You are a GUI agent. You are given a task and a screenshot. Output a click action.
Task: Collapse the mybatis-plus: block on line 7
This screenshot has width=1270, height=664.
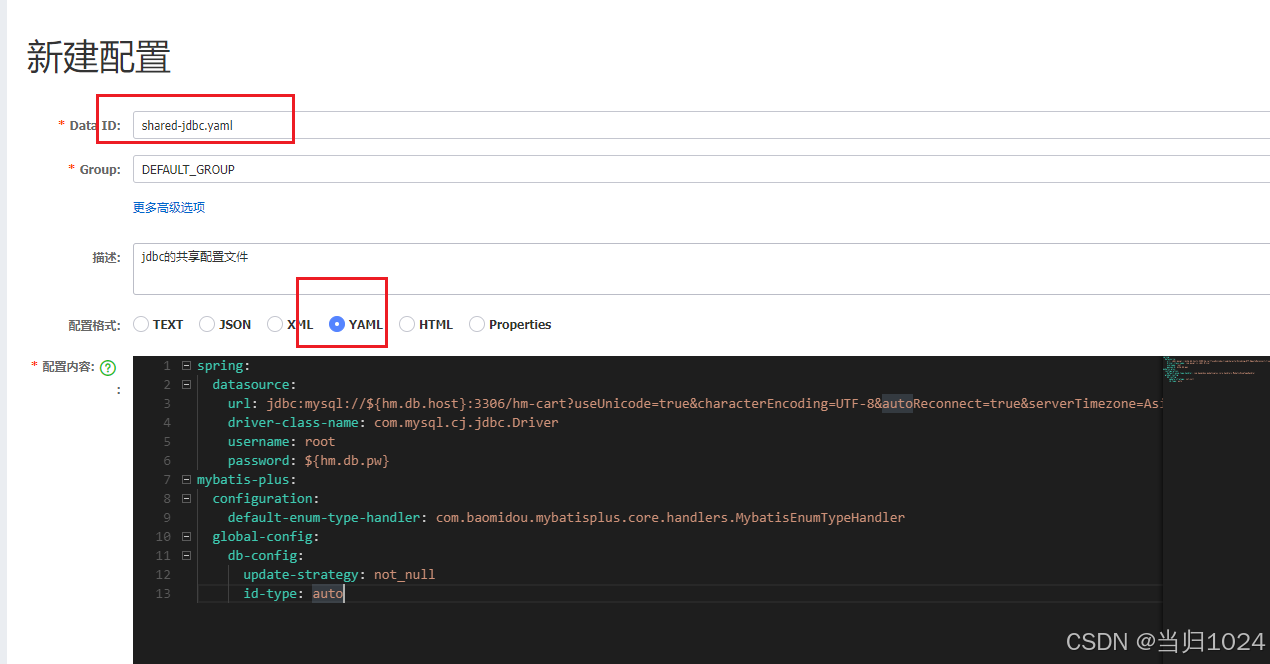(x=186, y=480)
